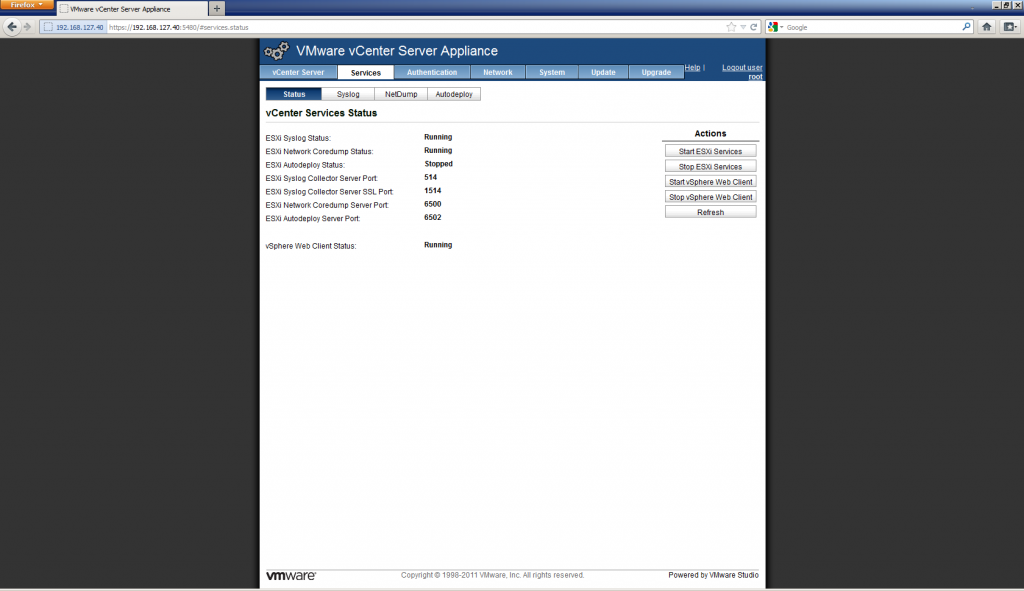Screen dimensions: 1024x591
Task: Click the 'vSphere Web Client Status:' label
Action: coord(311,246)
